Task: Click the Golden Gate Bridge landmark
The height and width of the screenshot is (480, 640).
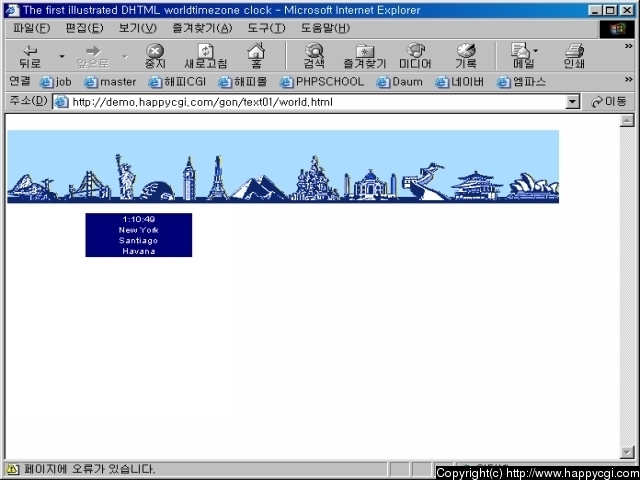Action: (x=89, y=186)
